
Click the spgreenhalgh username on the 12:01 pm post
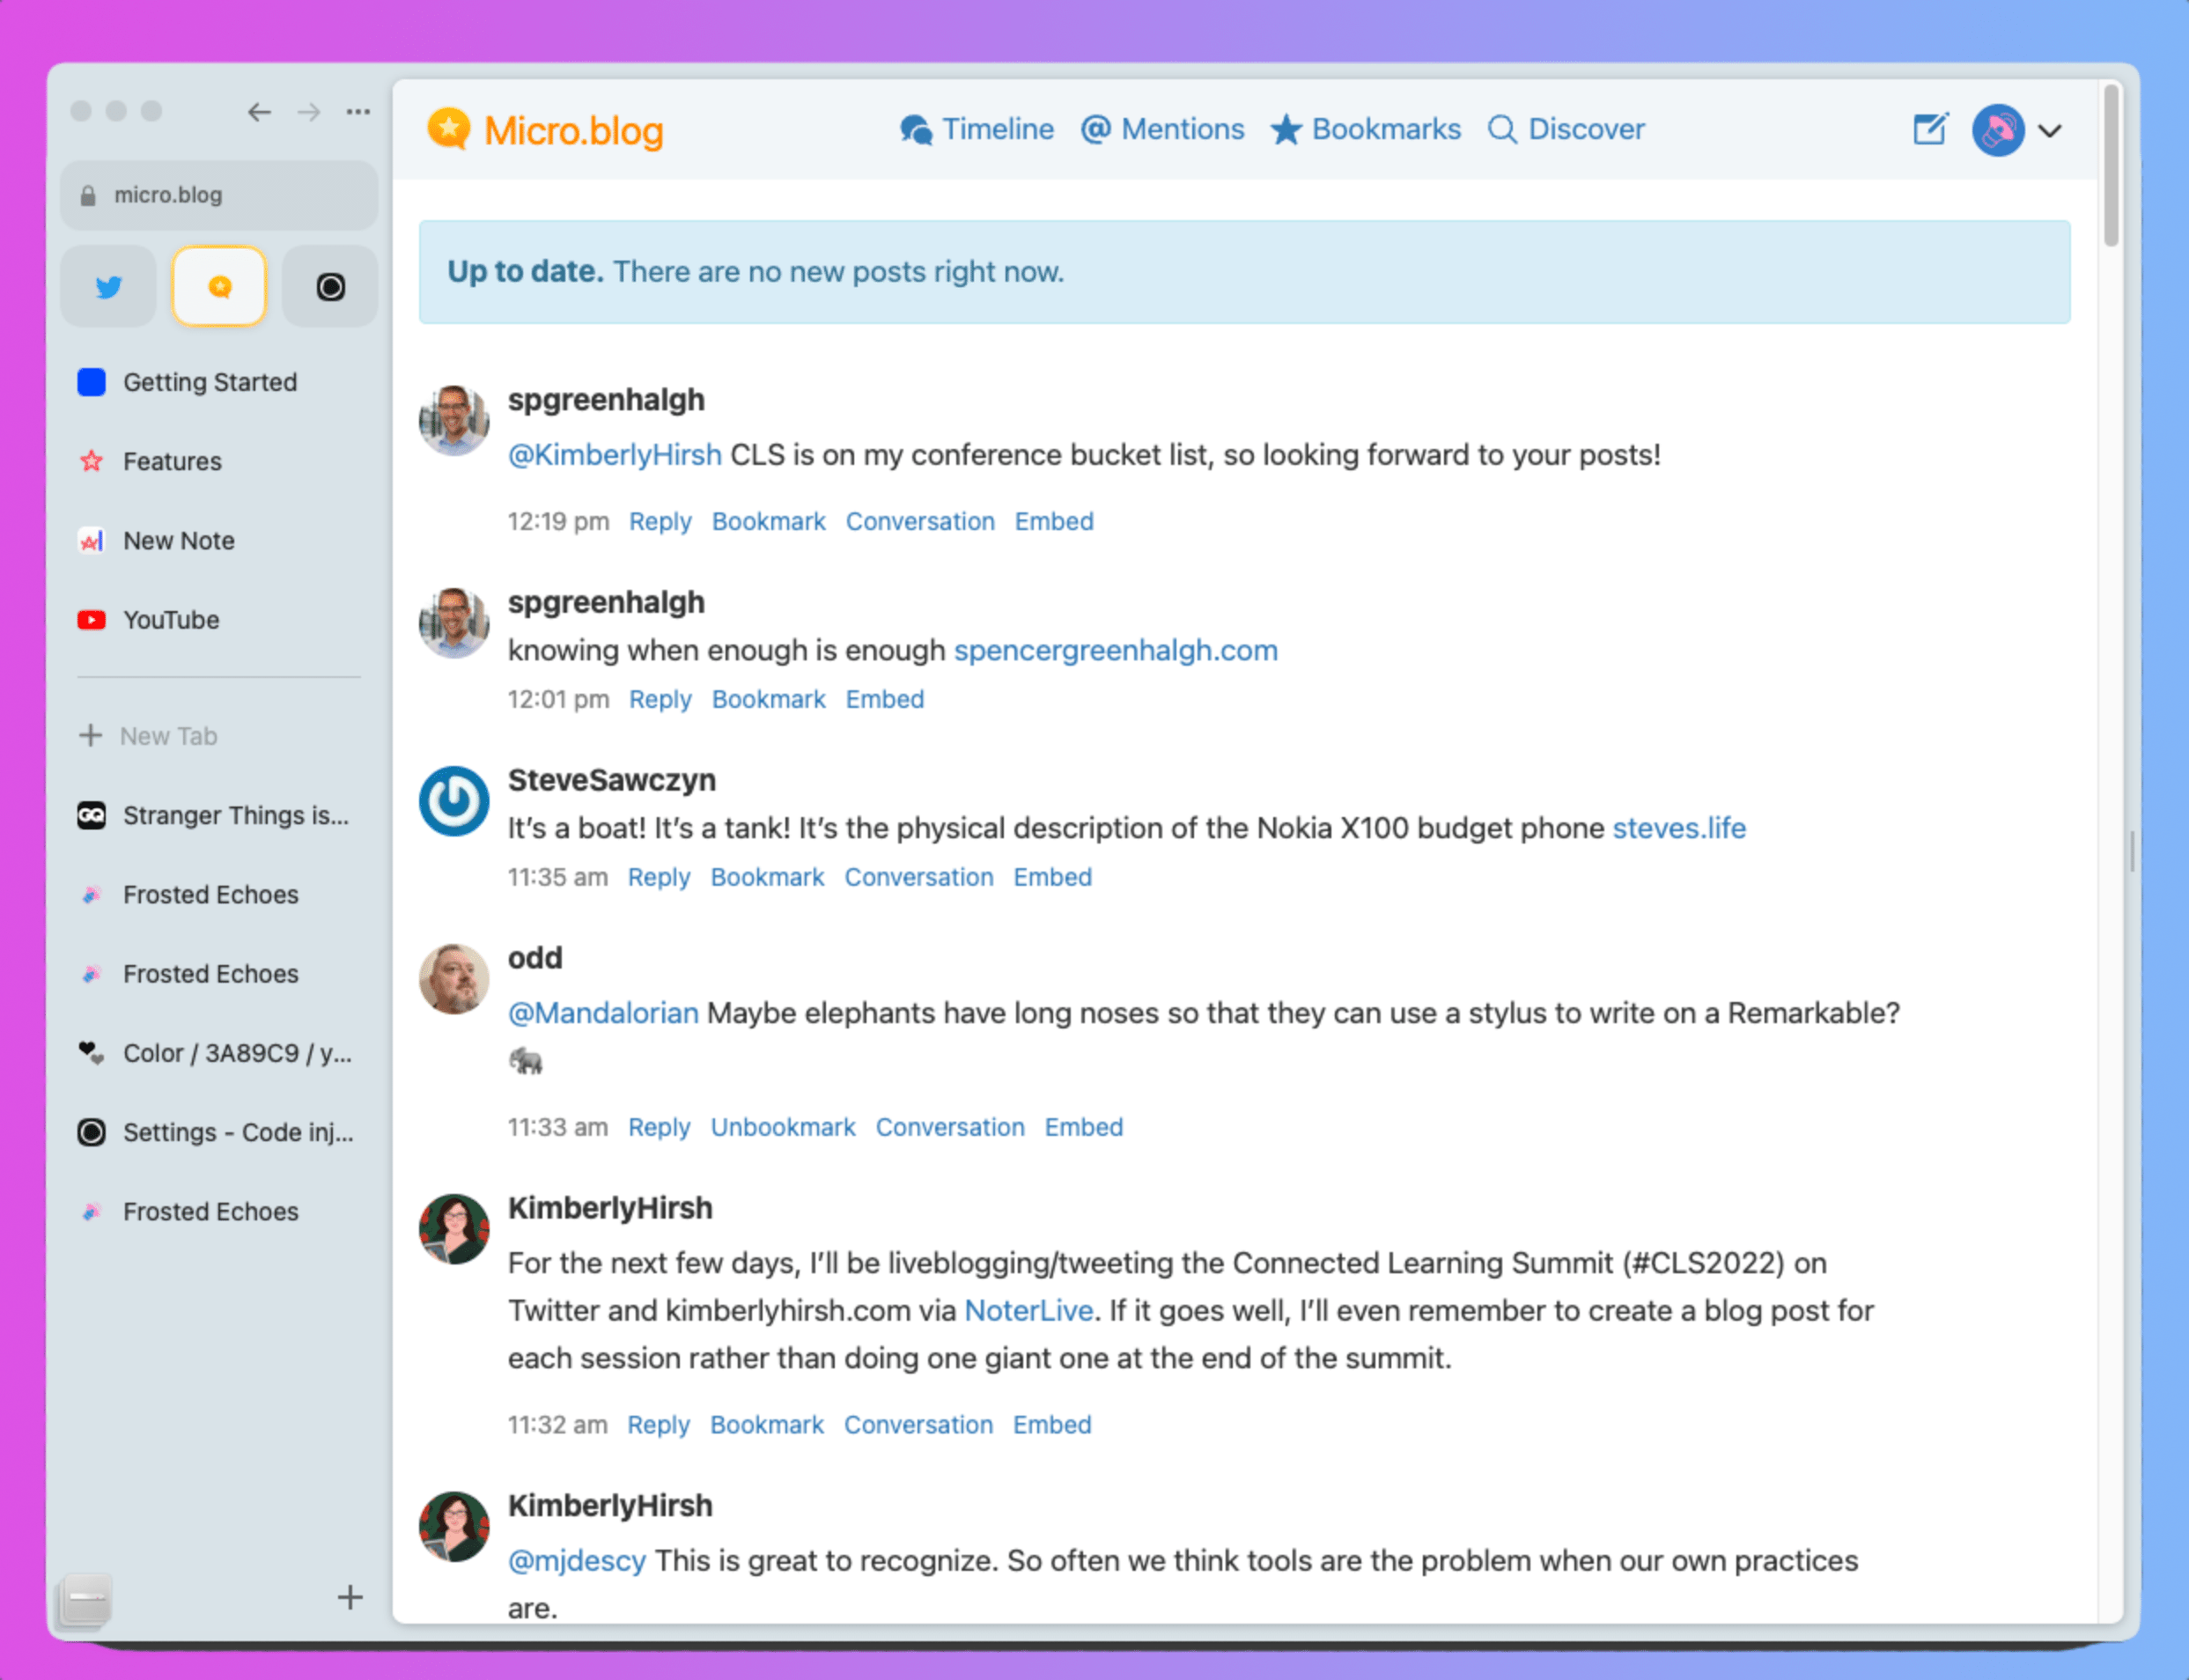click(606, 602)
